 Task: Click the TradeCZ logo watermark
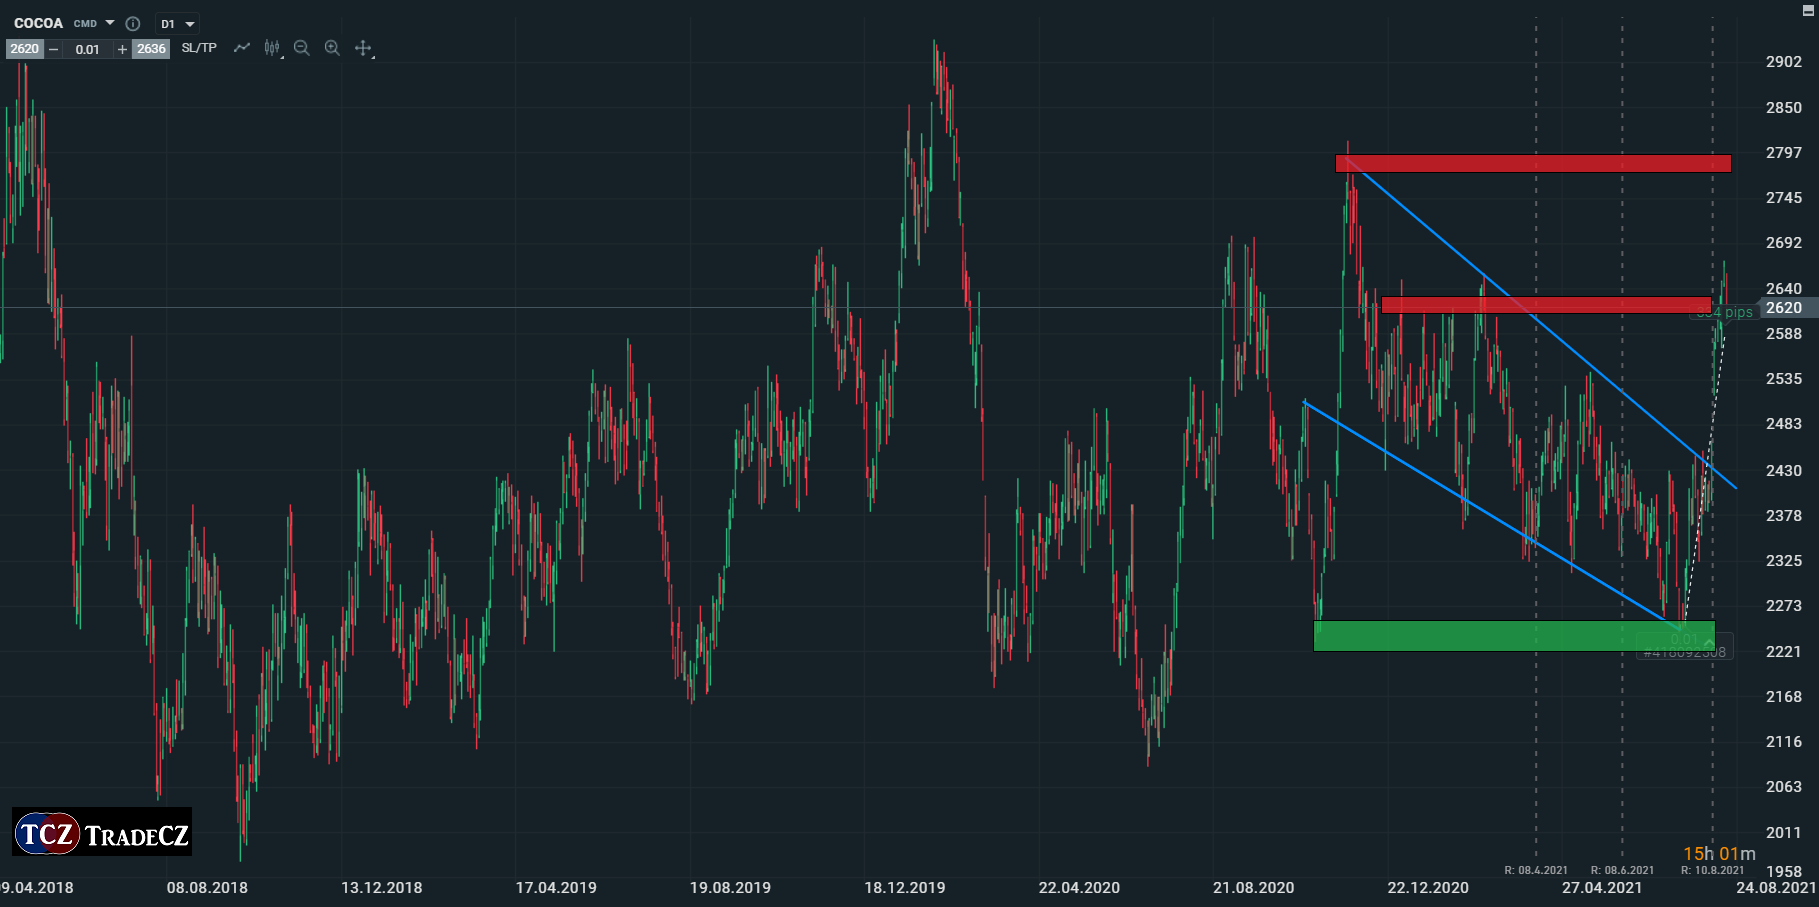click(102, 833)
